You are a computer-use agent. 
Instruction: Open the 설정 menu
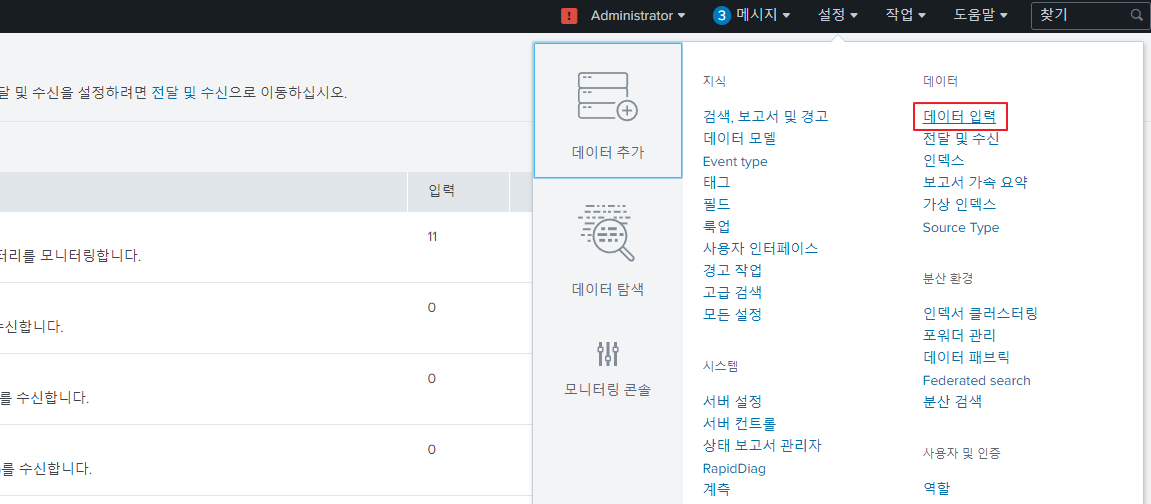point(838,15)
